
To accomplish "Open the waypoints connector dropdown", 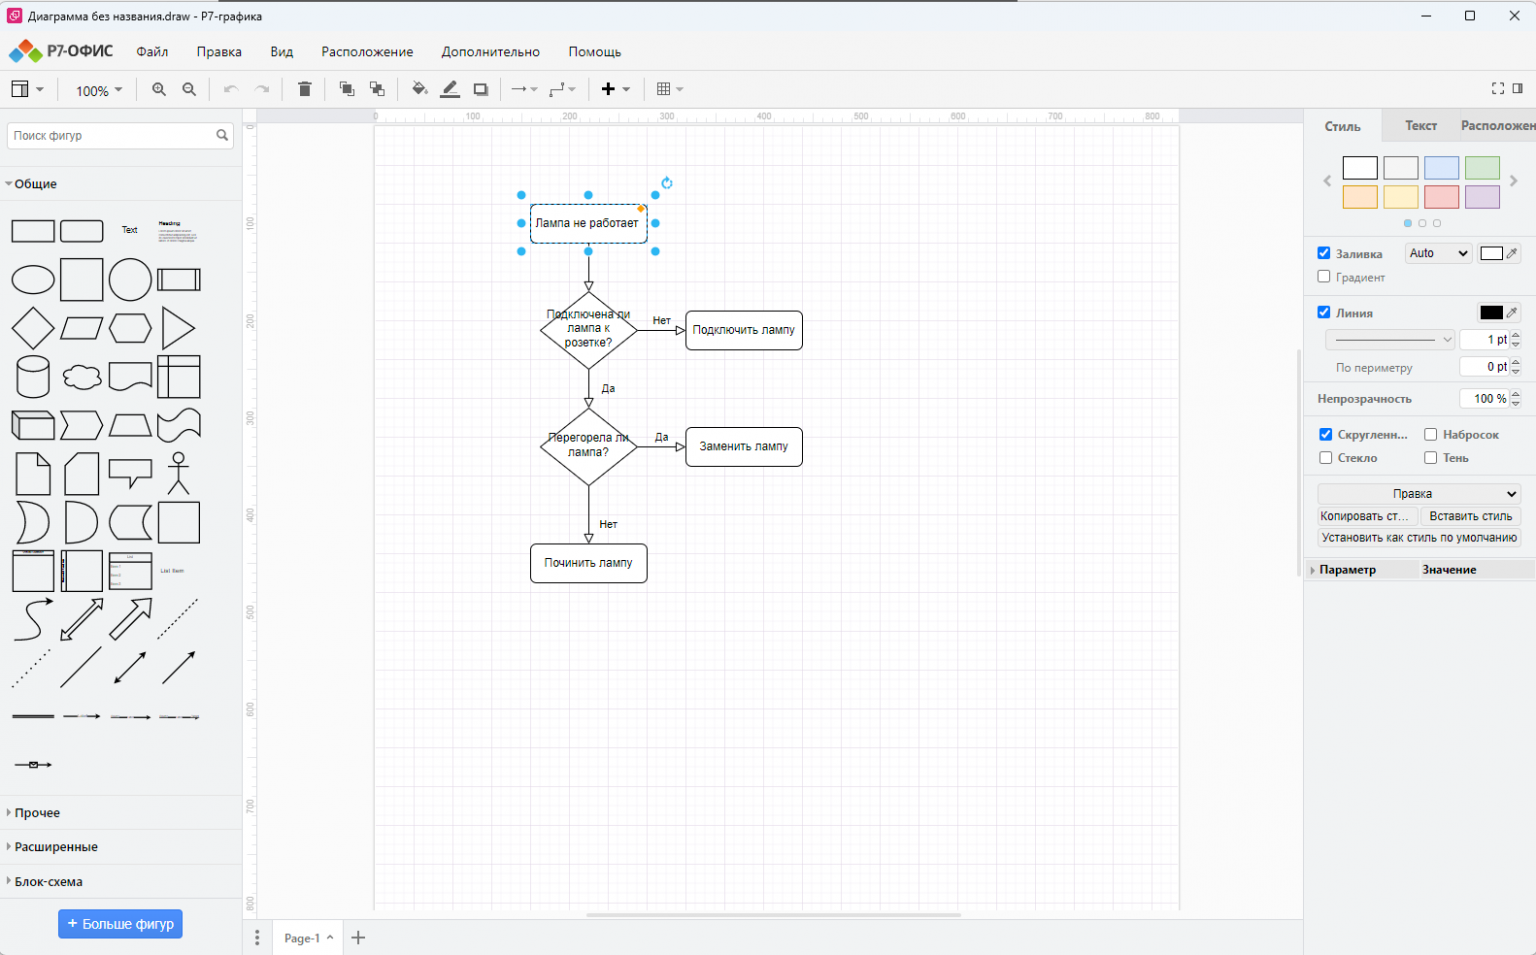I will point(562,89).
